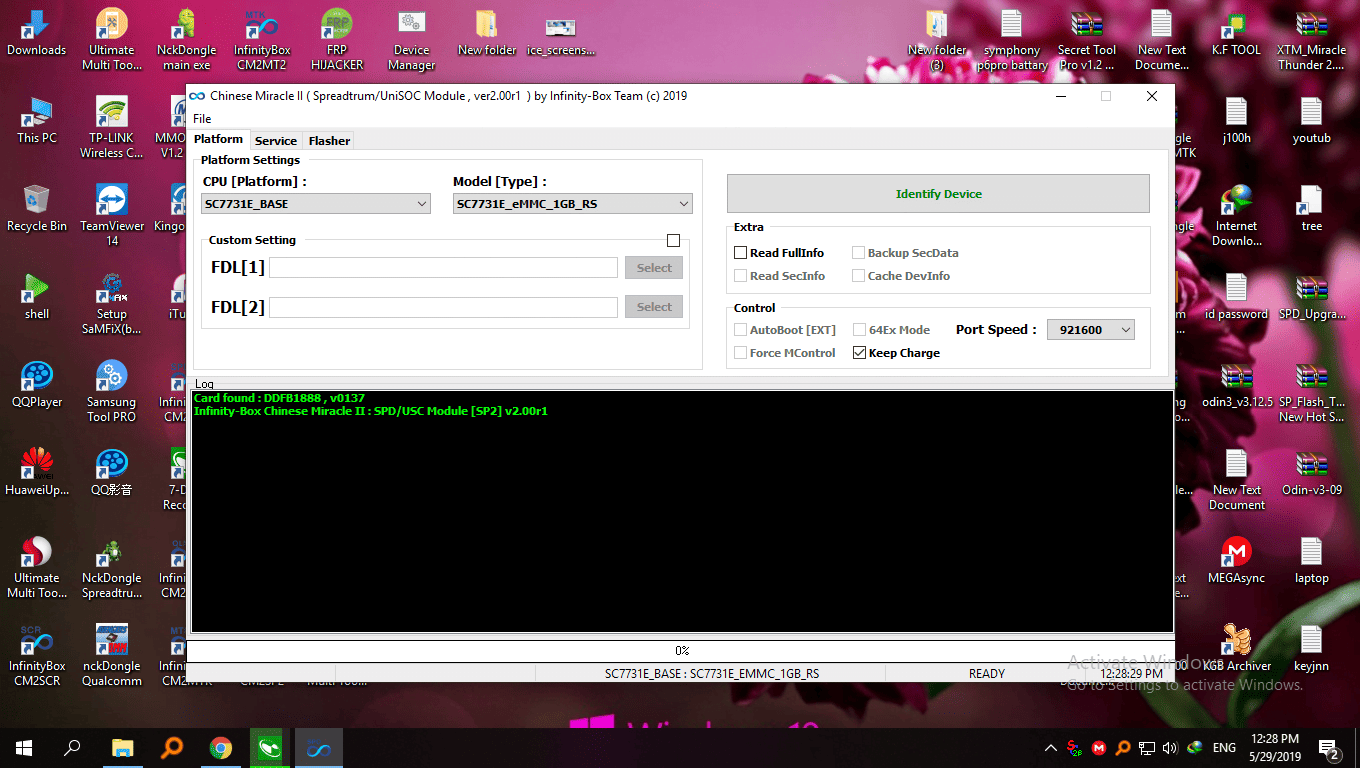Click Google Chrome in the taskbar
Screen dimensions: 1360x768
click(220, 747)
